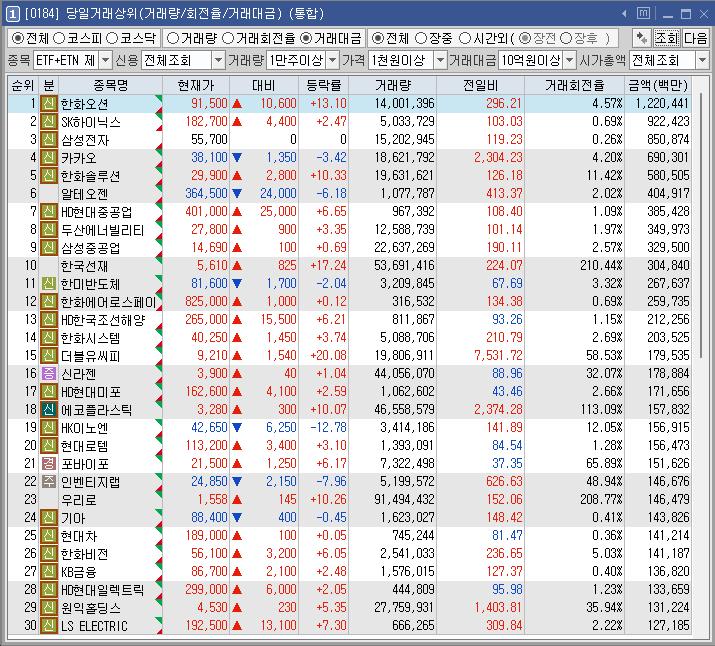Click the up arrow icon in 한화오션 row
This screenshot has width=715, height=646.
click(x=237, y=104)
